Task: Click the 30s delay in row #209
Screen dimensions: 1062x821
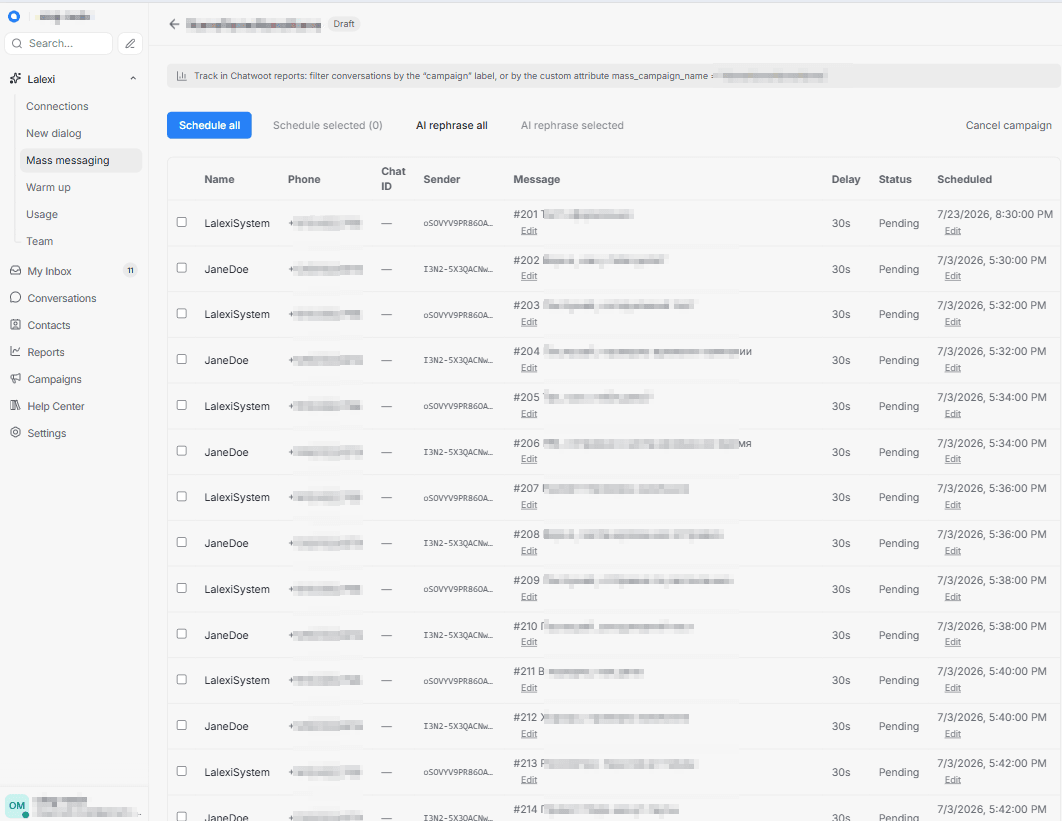Action: coord(841,589)
